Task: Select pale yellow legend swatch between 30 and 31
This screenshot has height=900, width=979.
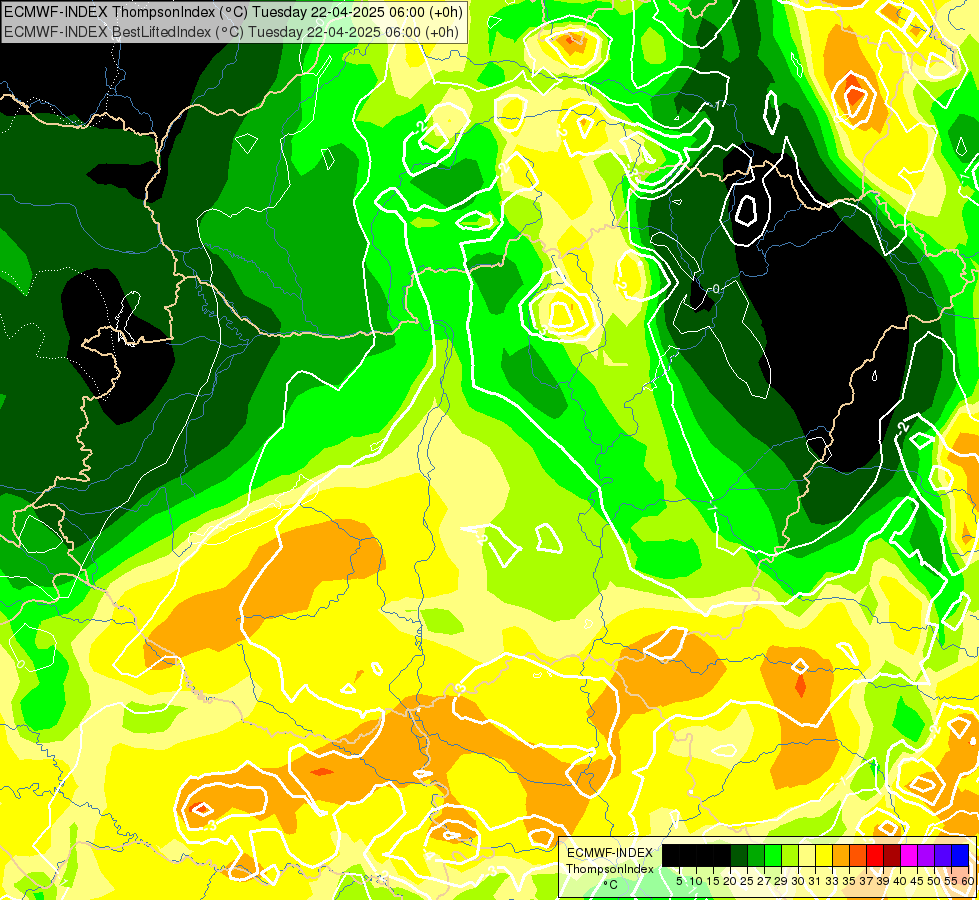Action: pos(807,855)
